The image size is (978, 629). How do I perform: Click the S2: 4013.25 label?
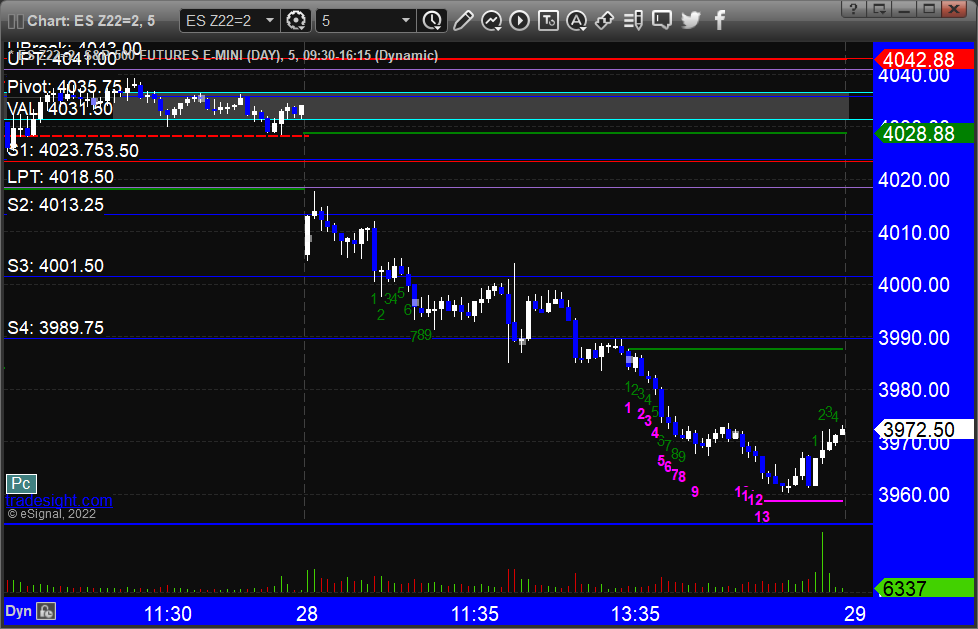point(56,205)
